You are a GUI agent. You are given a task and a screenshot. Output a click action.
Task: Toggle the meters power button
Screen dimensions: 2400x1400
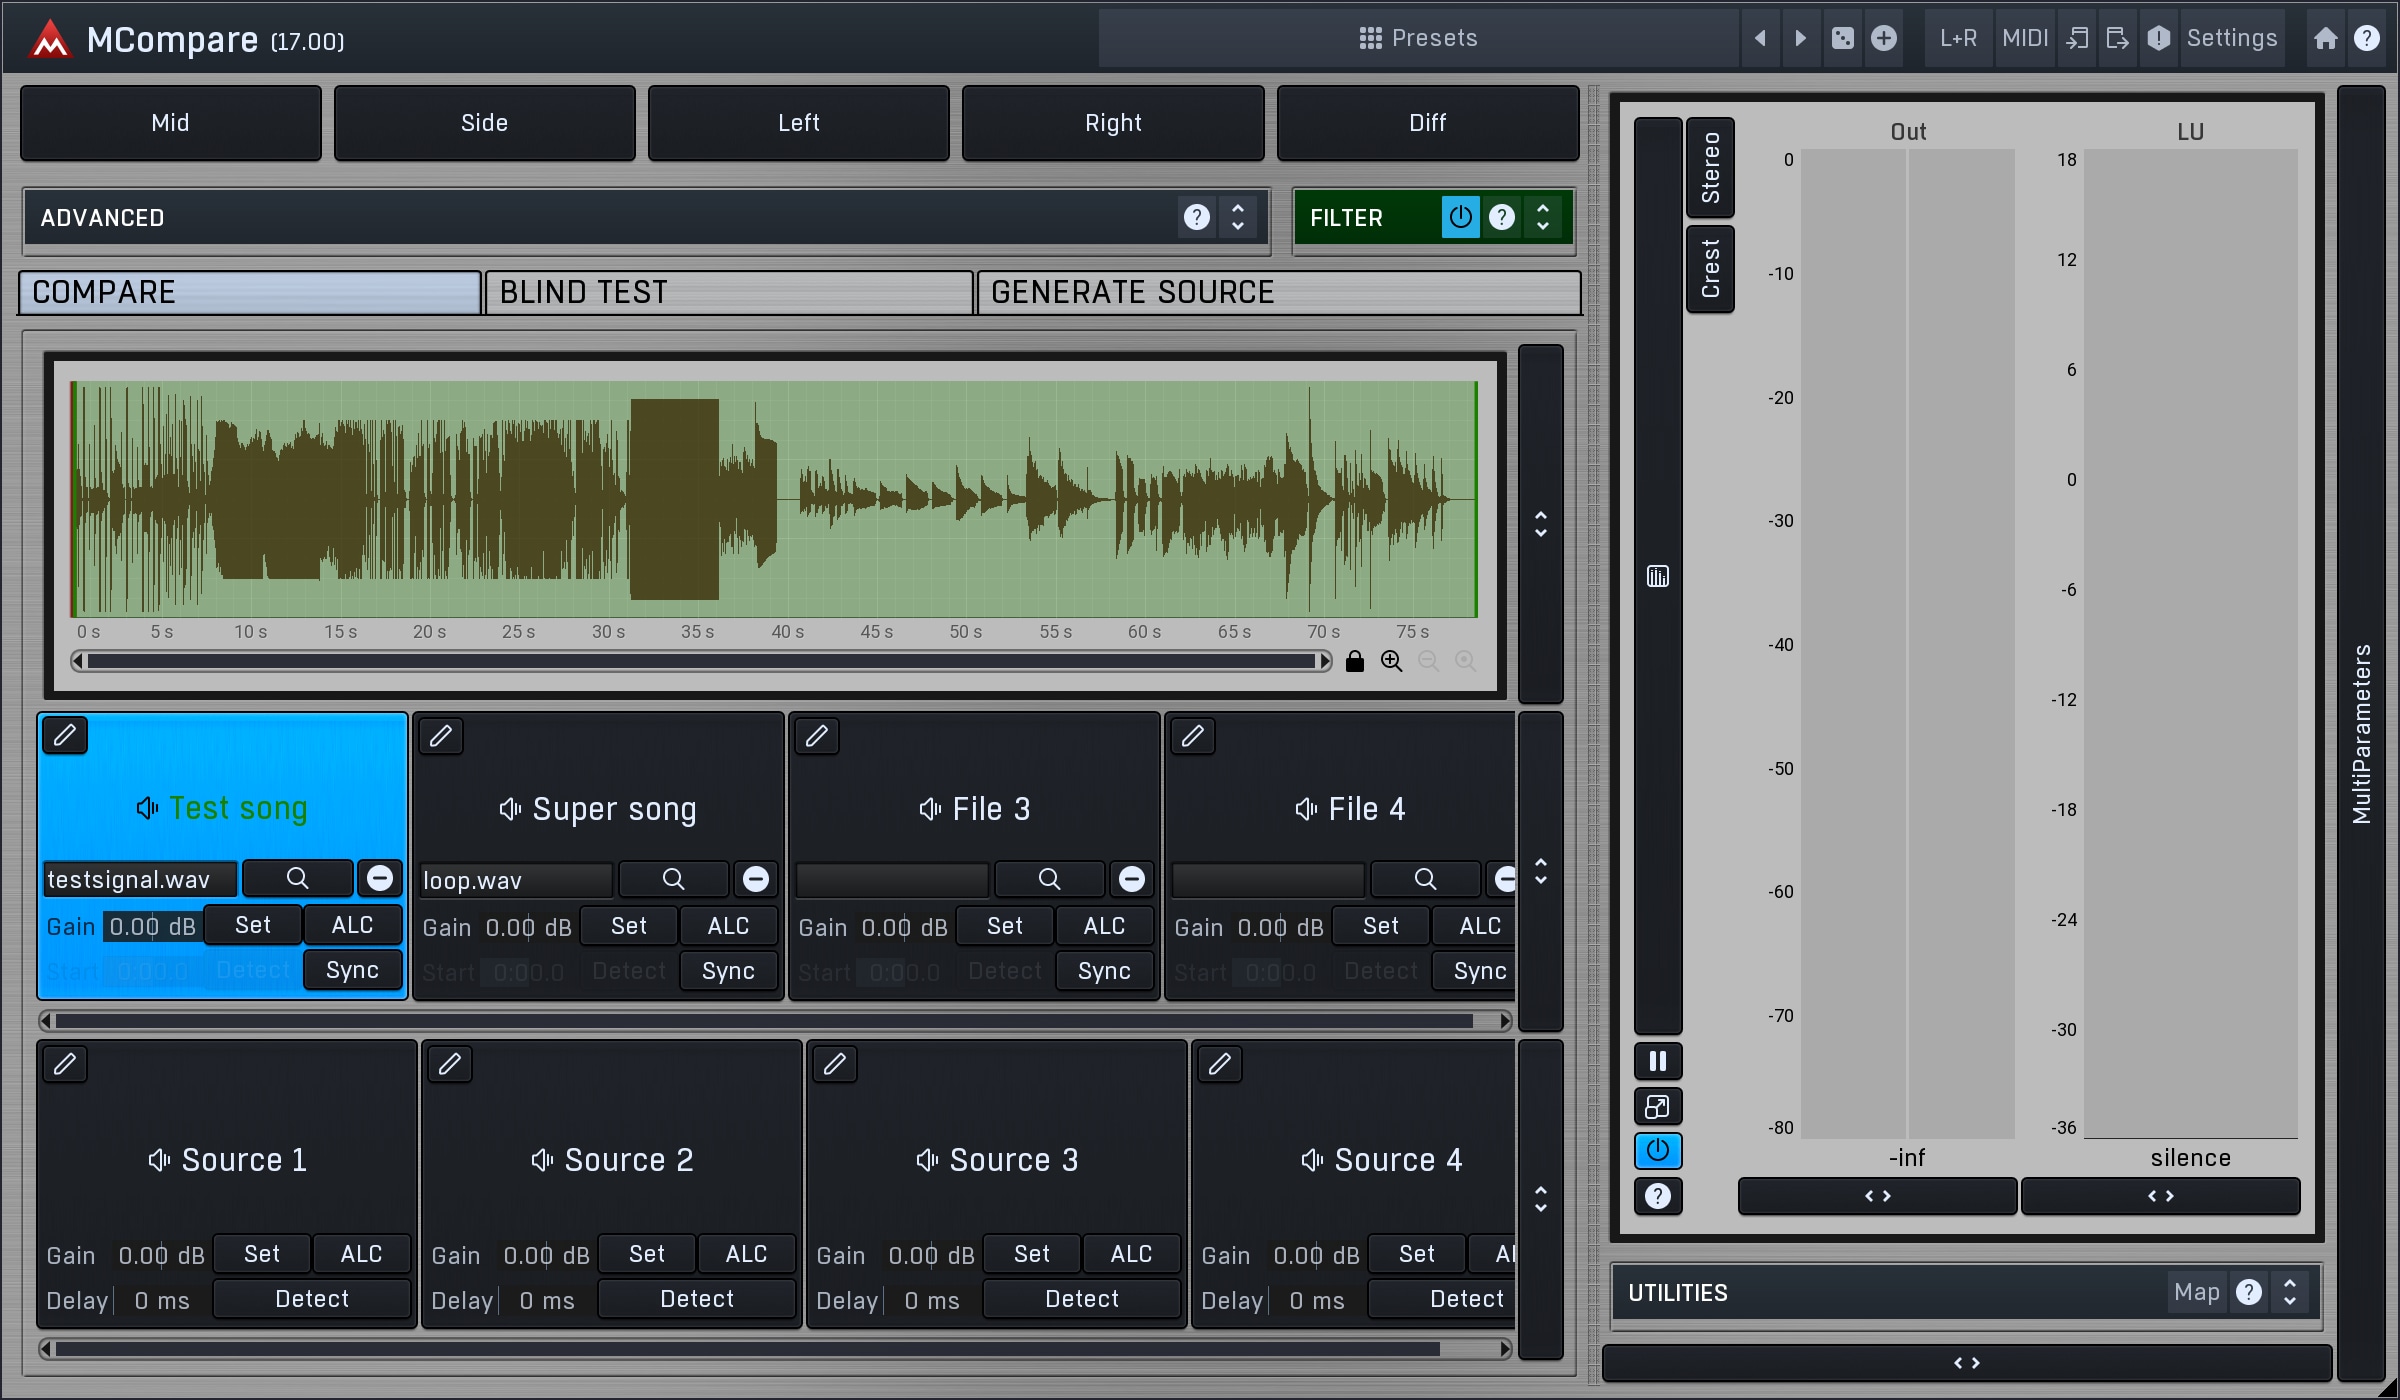coord(1657,1150)
